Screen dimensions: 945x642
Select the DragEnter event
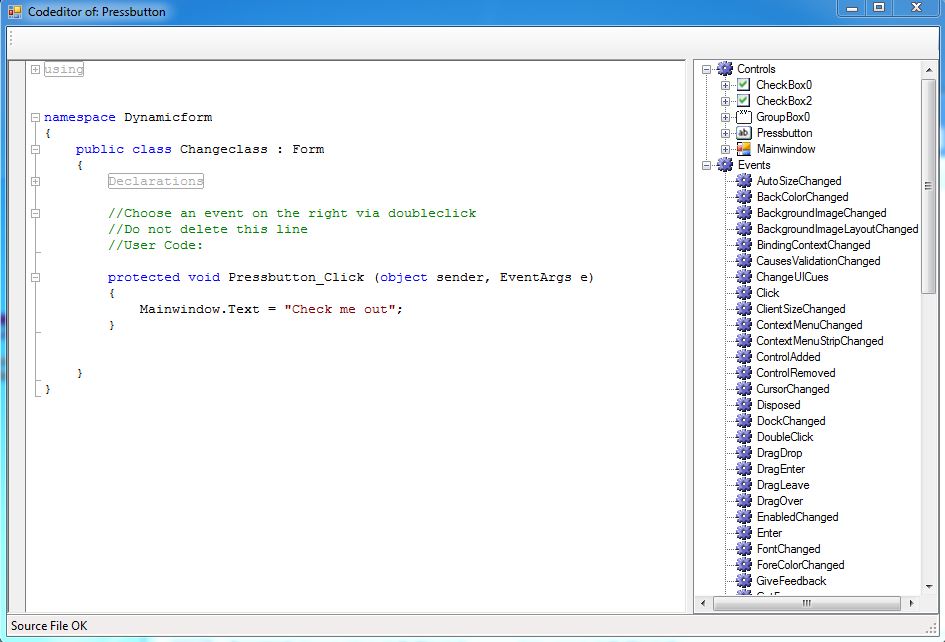(780, 469)
